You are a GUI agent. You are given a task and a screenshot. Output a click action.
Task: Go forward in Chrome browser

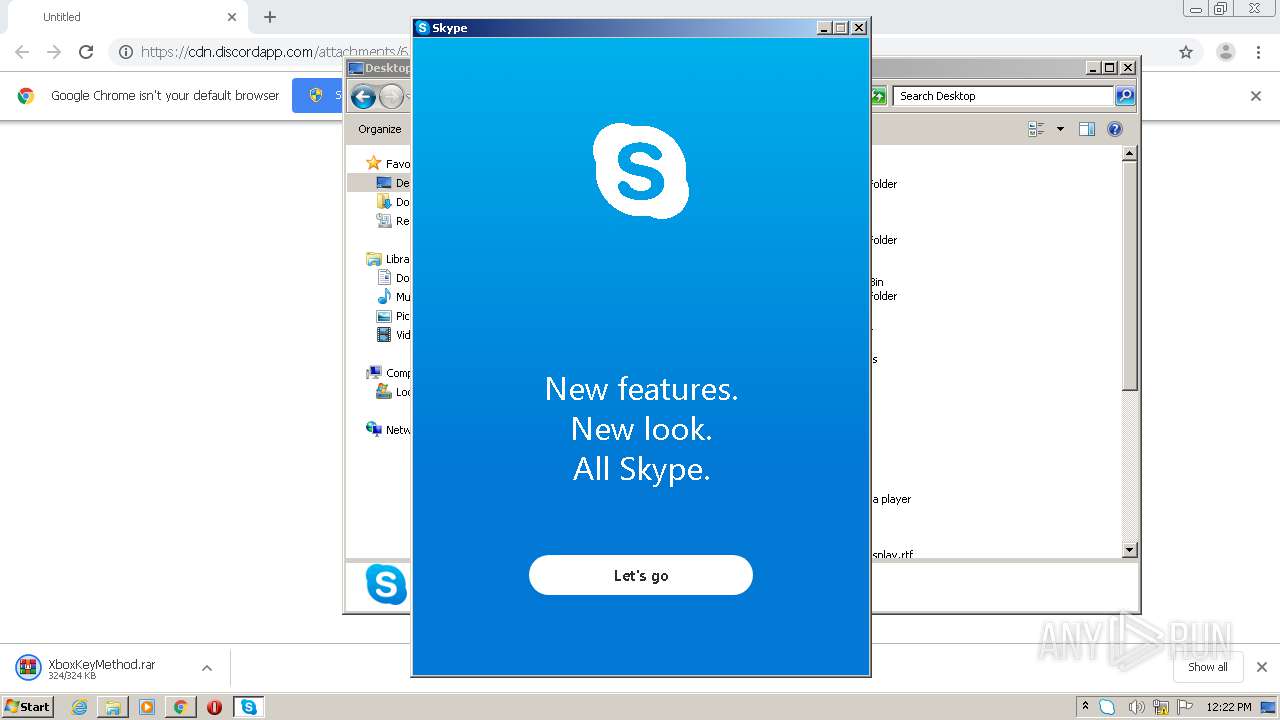click(x=54, y=52)
